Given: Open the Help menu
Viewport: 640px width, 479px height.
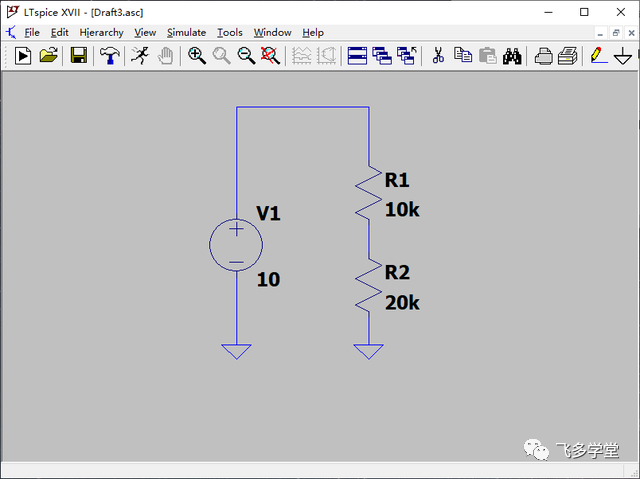Looking at the screenshot, I should [x=313, y=33].
